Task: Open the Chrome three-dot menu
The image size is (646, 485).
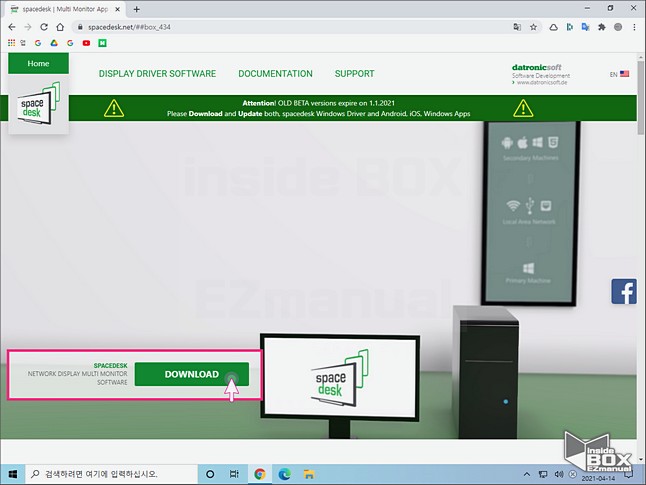Action: click(634, 27)
